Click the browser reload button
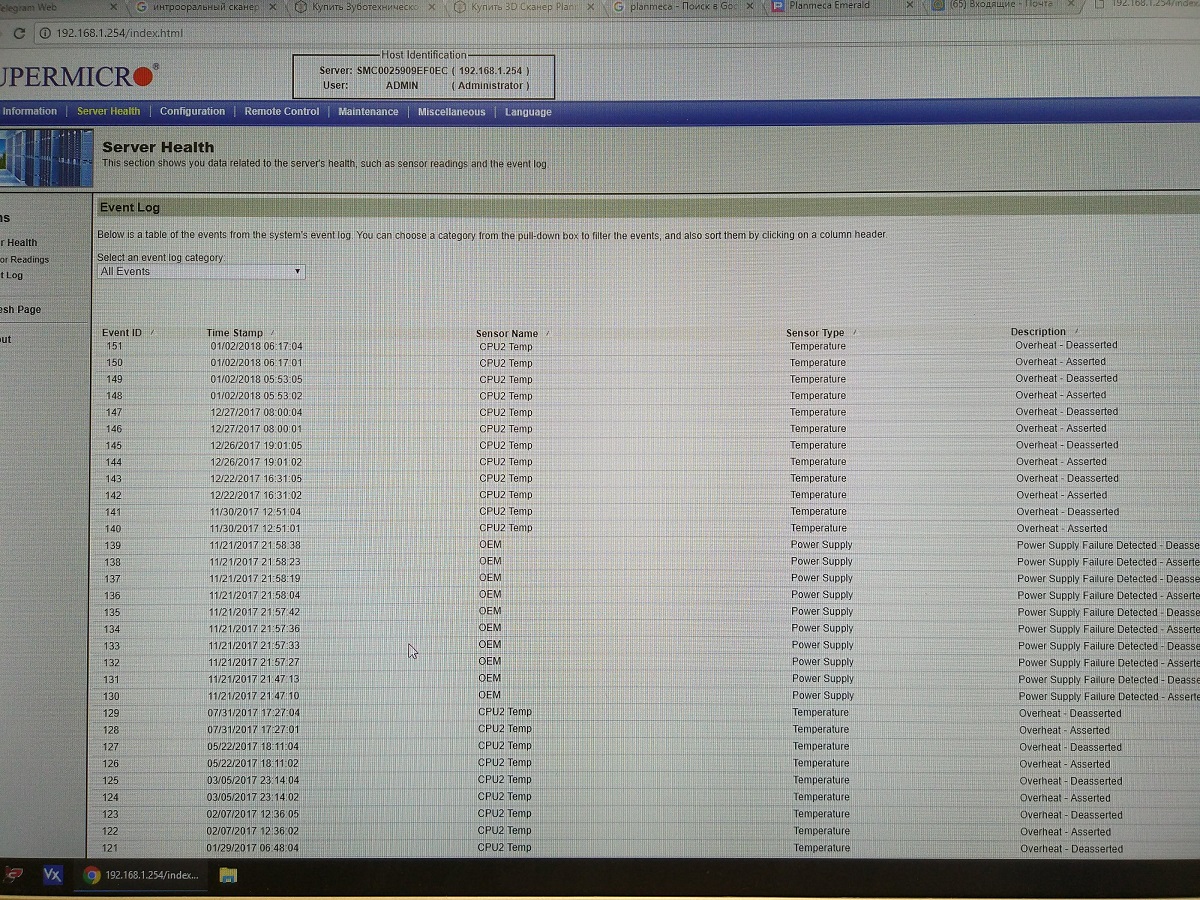Viewport: 1200px width, 900px height. pyautogui.click(x=17, y=33)
